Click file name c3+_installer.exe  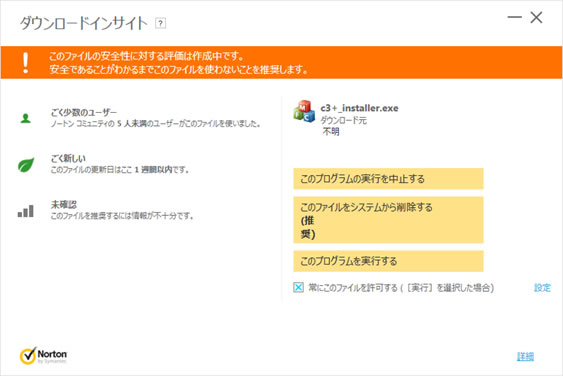(x=359, y=108)
